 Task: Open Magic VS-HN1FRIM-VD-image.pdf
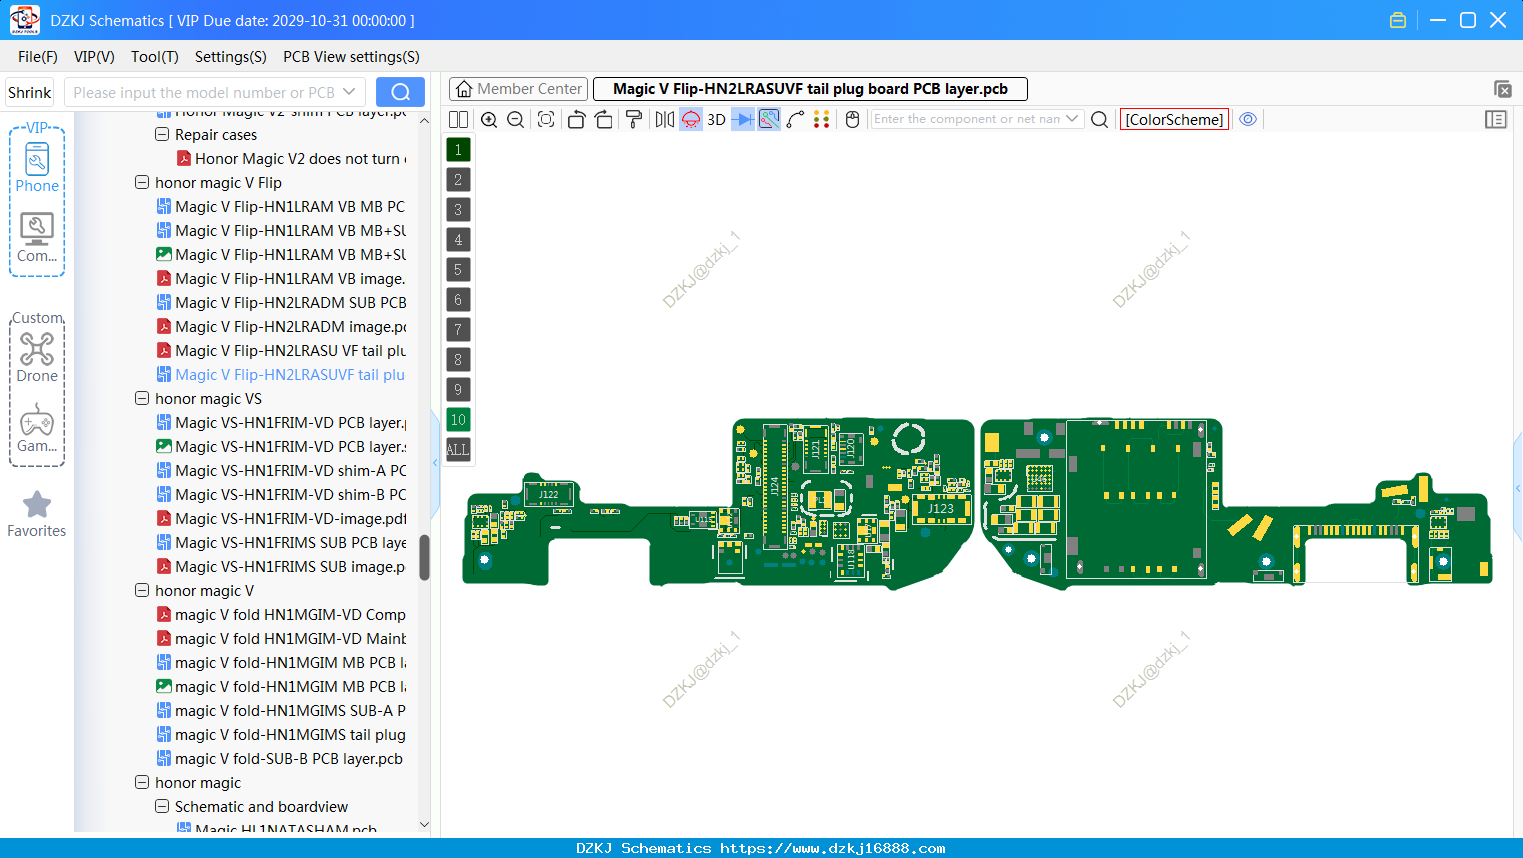pyautogui.click(x=282, y=518)
